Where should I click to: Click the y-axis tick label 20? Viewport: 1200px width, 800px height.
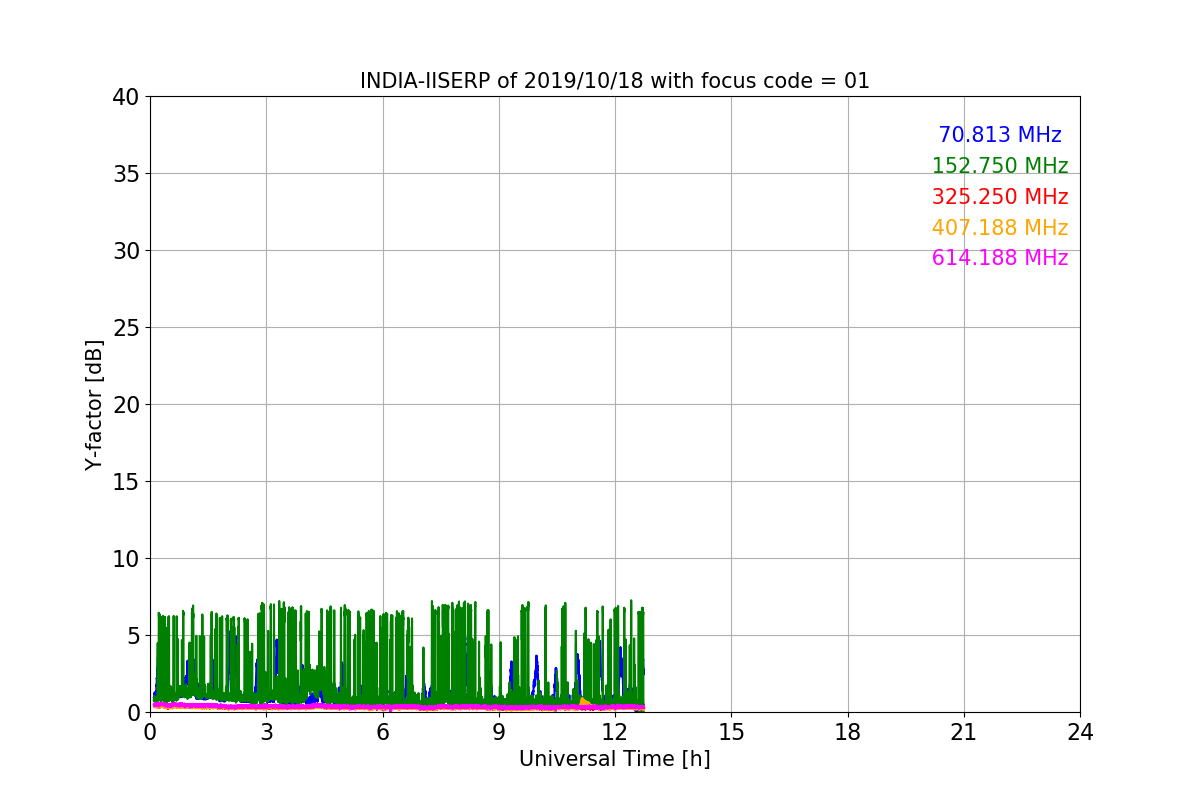125,405
